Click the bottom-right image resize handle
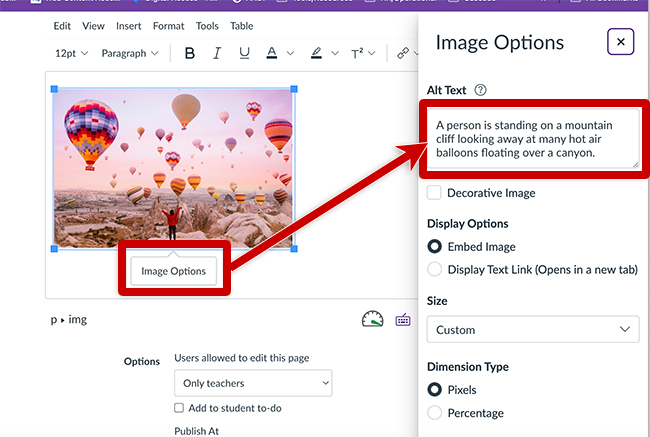 [294, 249]
